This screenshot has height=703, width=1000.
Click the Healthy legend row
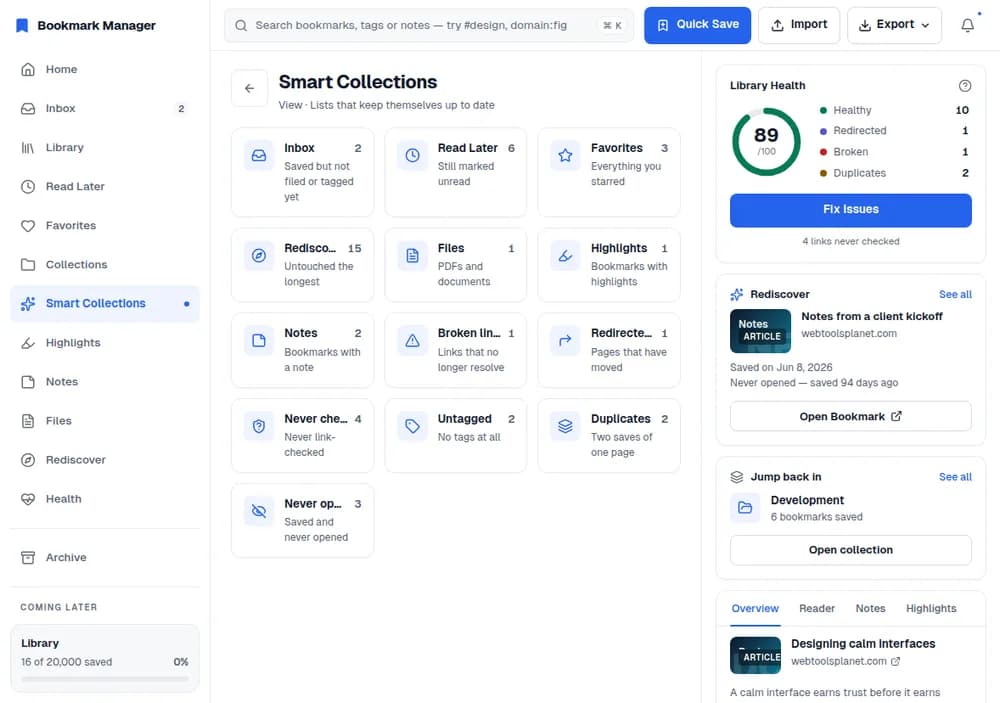894,110
